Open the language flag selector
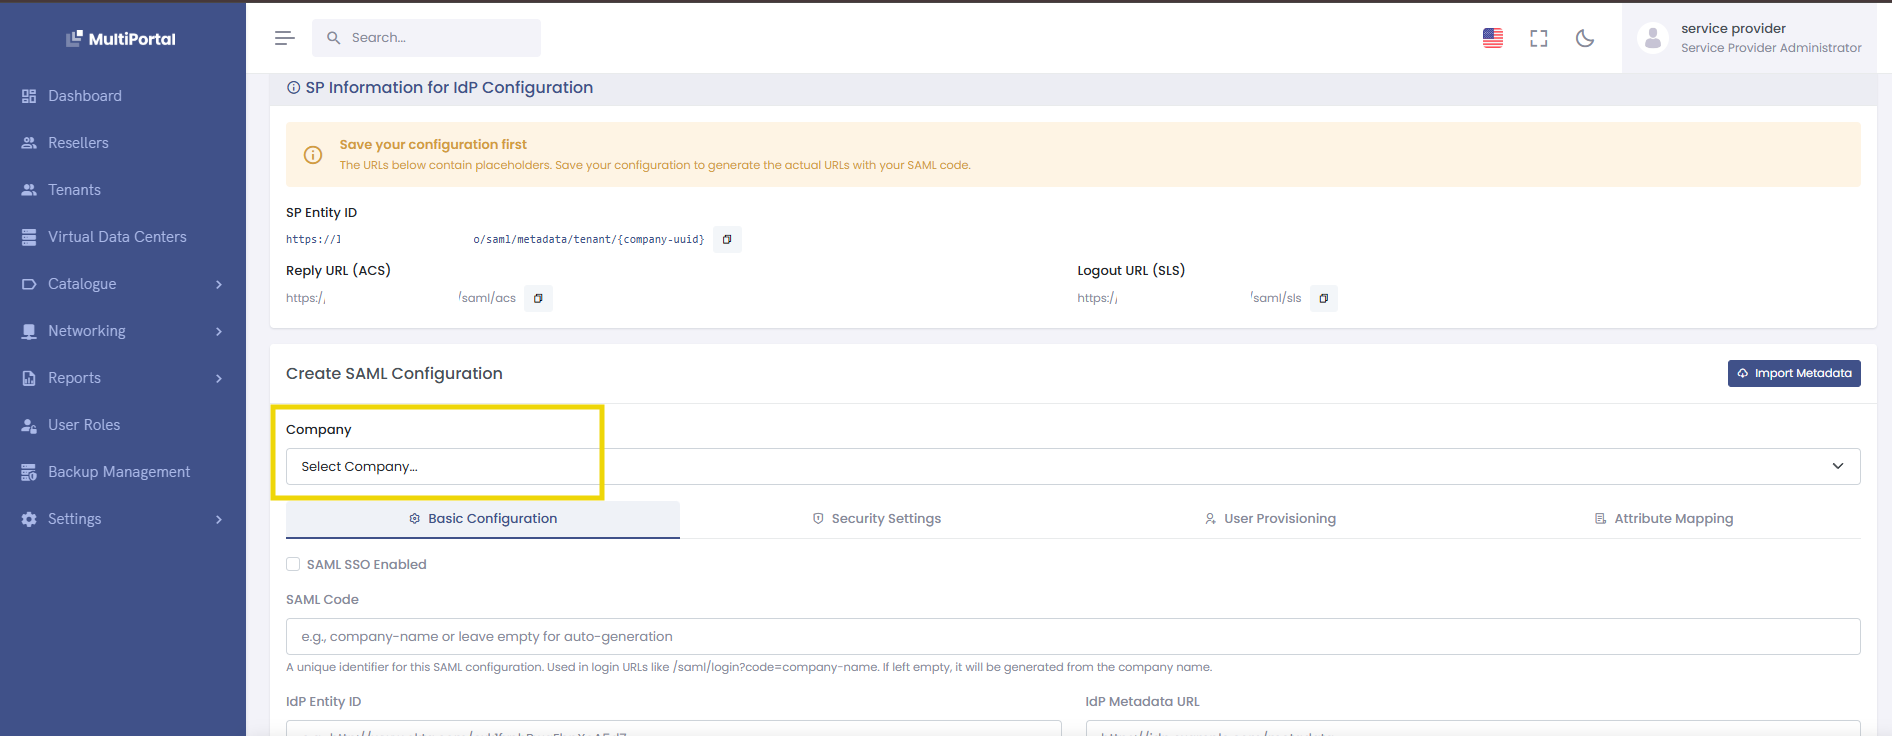 1493,38
